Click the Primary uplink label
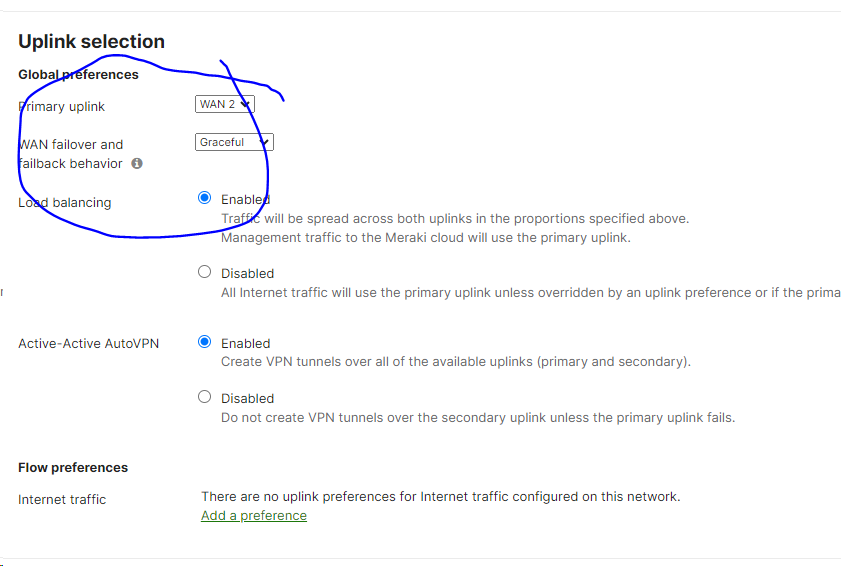841x566 pixels. [62, 107]
